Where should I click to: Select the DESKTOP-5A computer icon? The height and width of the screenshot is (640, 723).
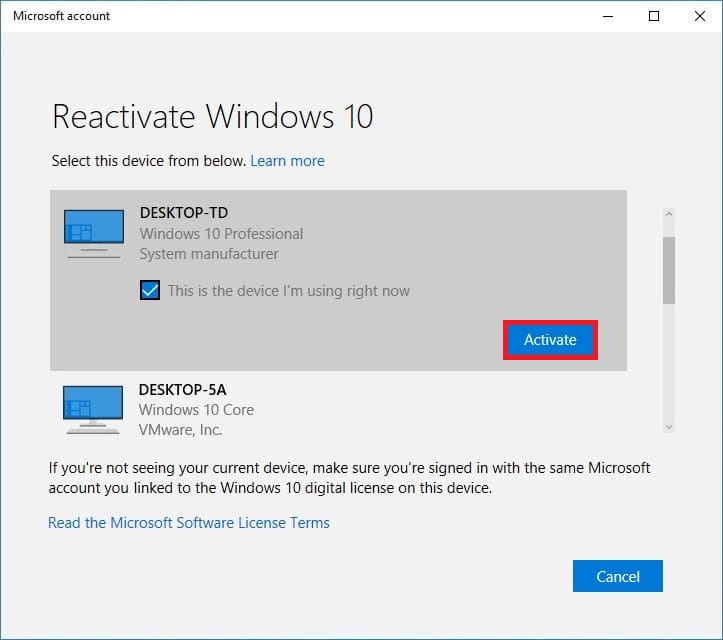point(93,410)
